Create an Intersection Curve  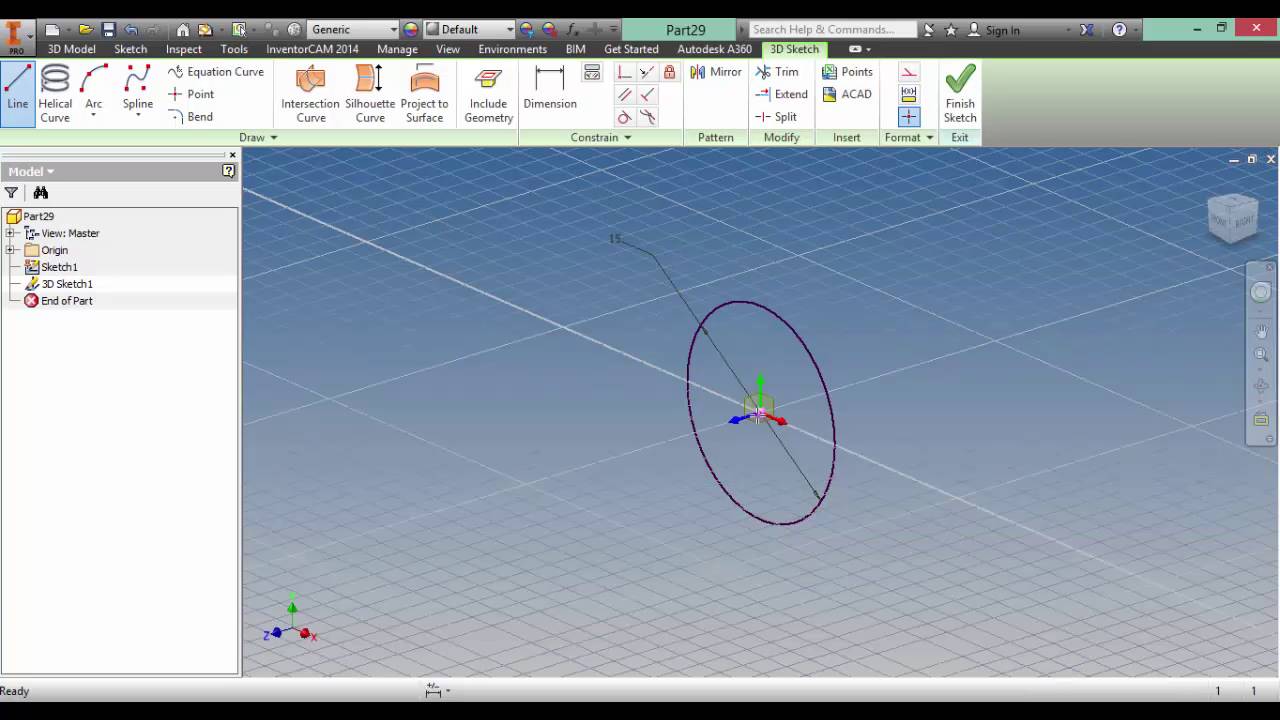point(310,94)
